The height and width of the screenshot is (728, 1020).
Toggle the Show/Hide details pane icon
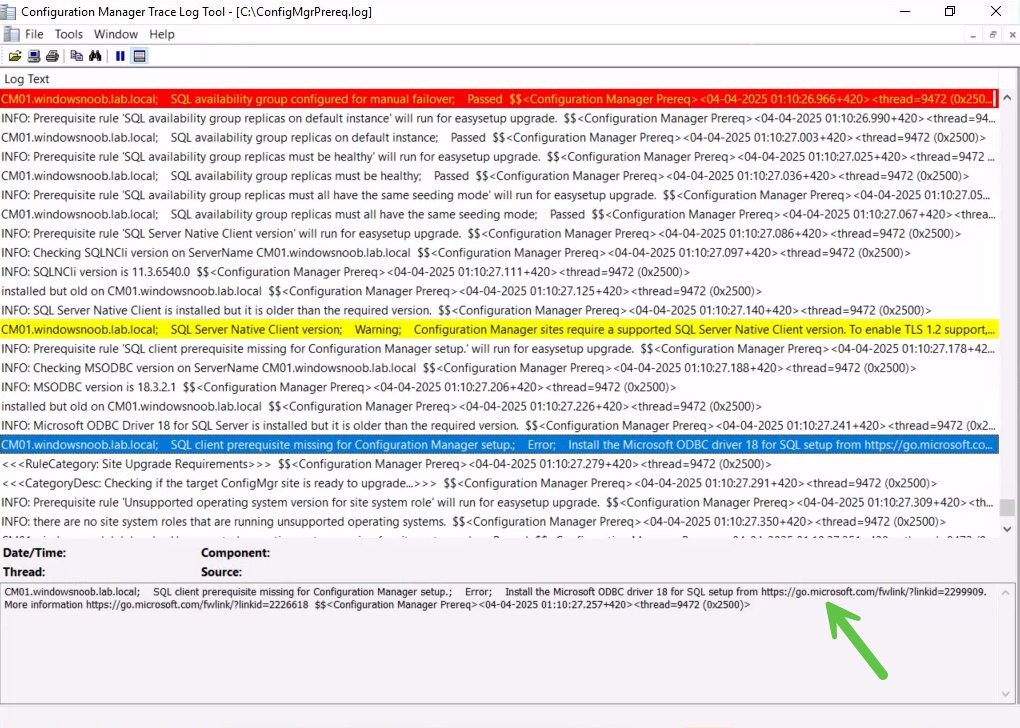(139, 56)
